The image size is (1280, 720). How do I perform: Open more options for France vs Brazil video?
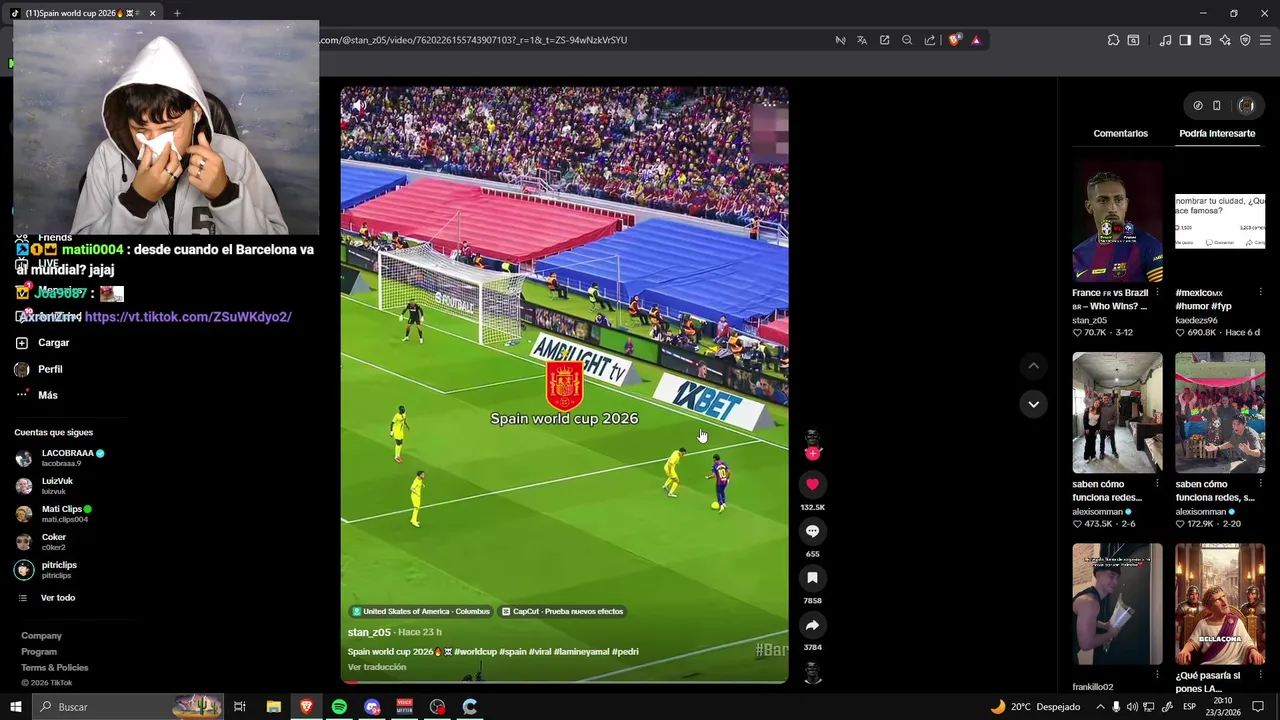coord(1157,293)
